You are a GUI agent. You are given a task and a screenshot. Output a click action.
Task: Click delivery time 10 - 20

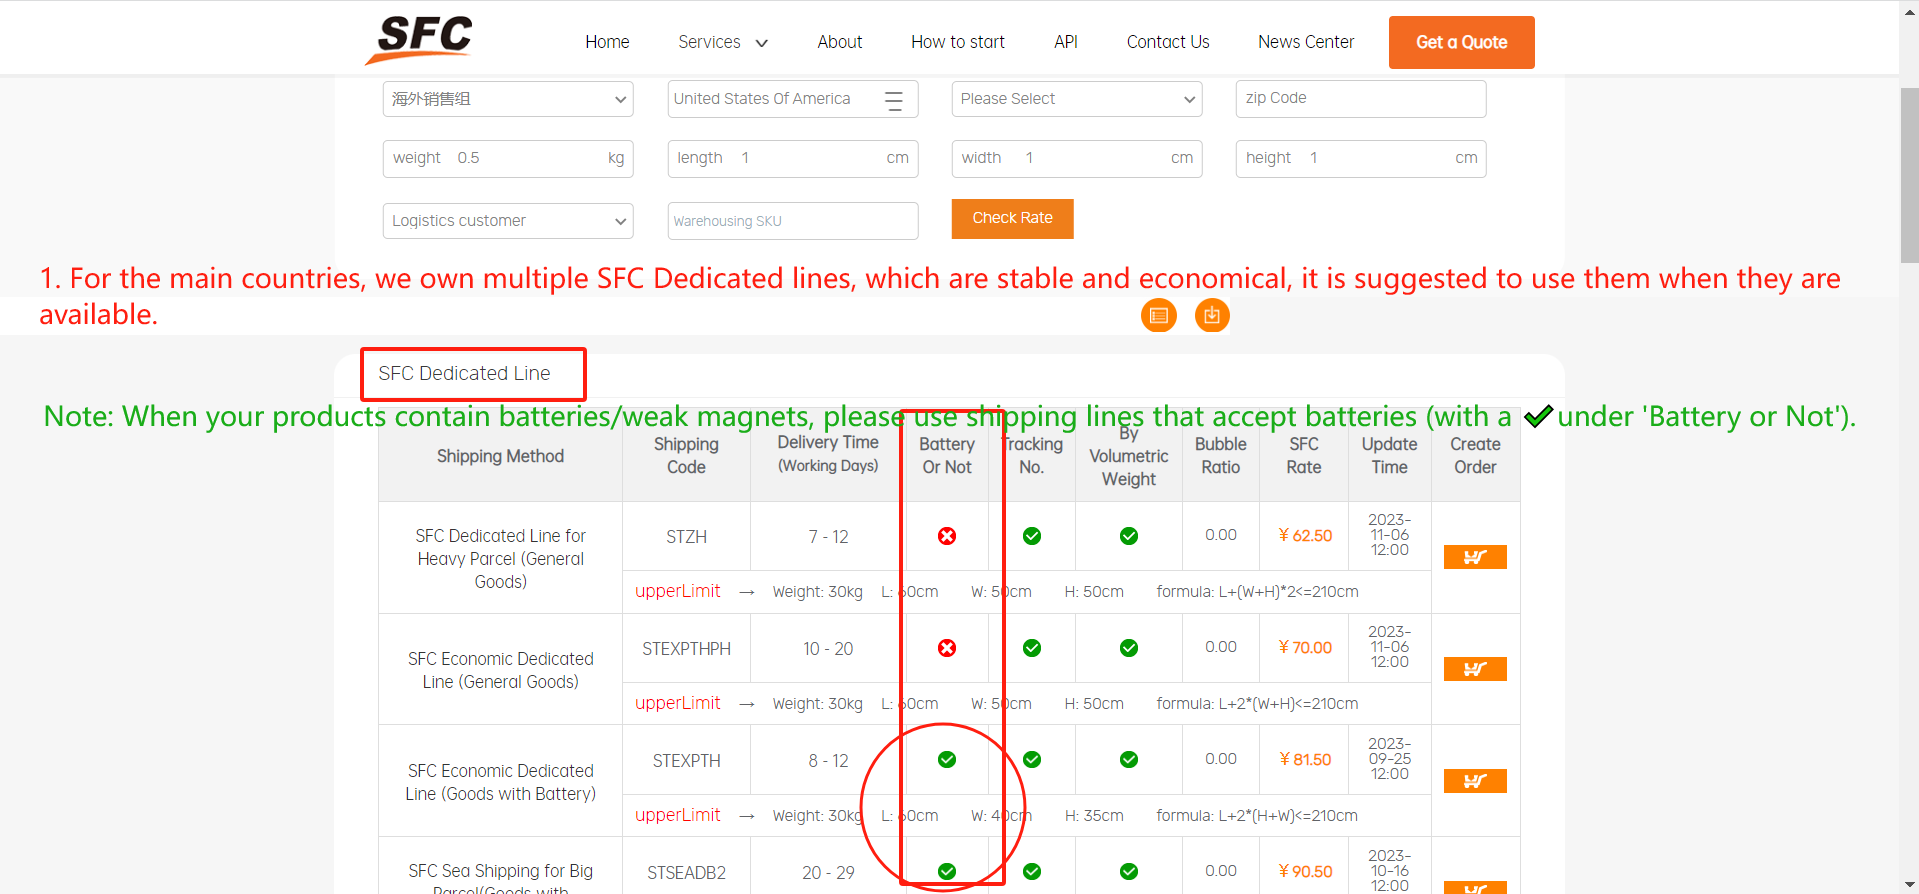tap(828, 649)
